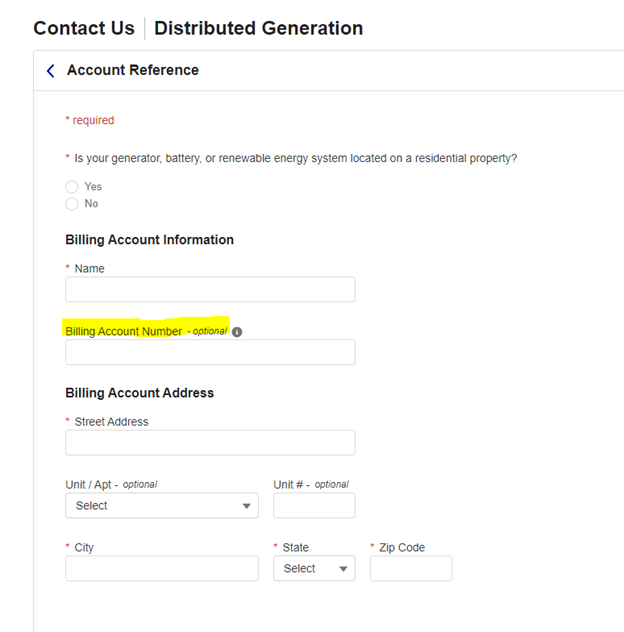Click the Billing Account Number info icon
This screenshot has width=624, height=632.
point(237,332)
